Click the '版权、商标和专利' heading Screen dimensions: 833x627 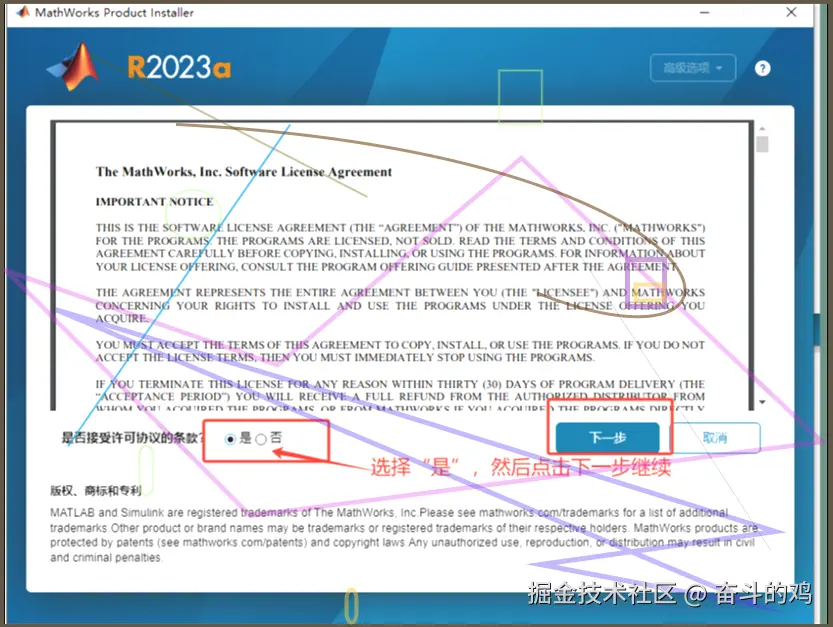[x=96, y=490]
